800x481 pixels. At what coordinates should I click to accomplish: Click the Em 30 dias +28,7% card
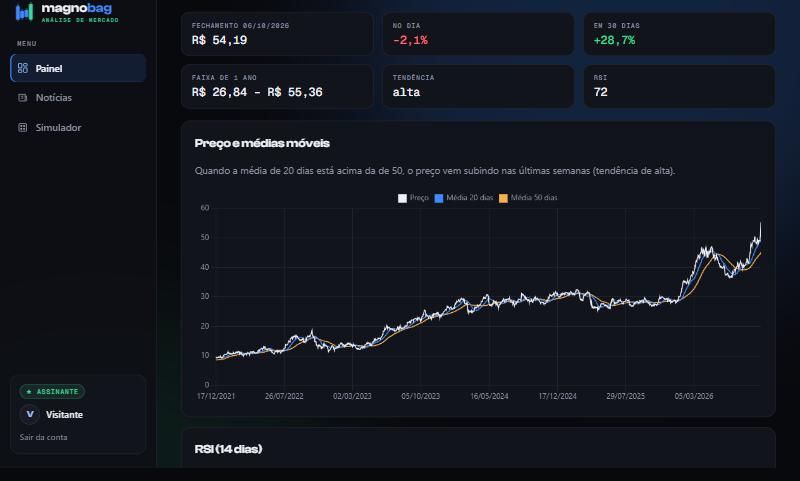(679, 34)
